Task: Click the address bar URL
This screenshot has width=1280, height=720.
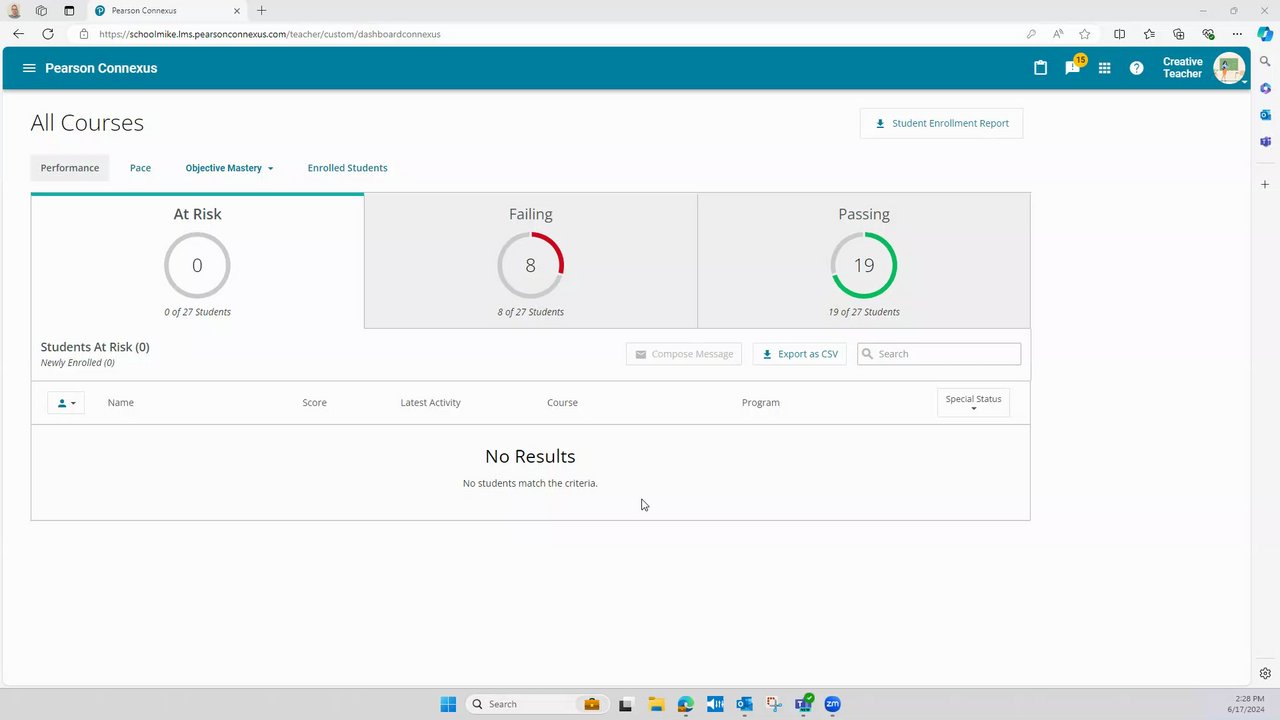Action: coord(270,34)
